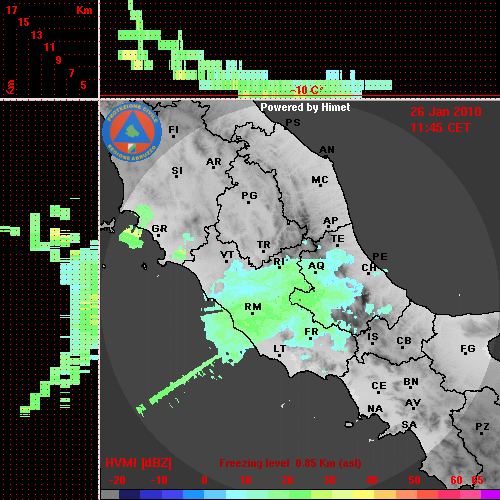Pick the -20 dBZ value on scale

[x=117, y=480]
